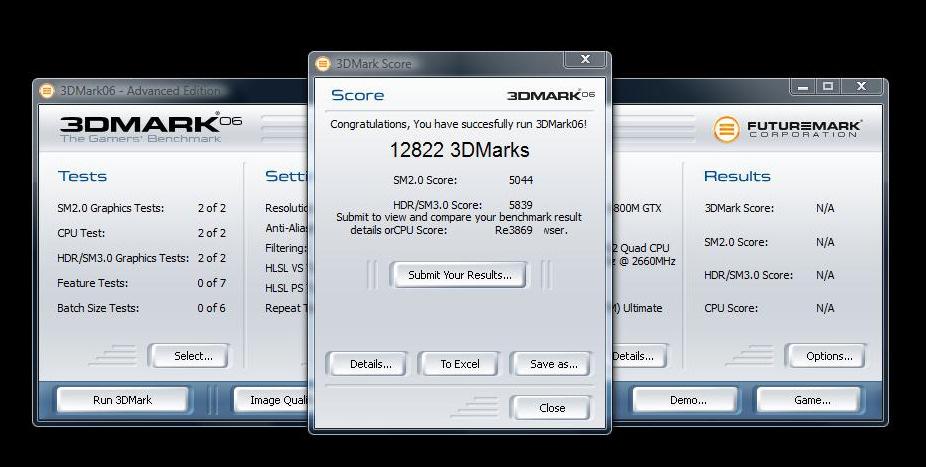Image resolution: width=926 pixels, height=467 pixels.
Task: Click the Ultimate OS text
Action: click(637, 308)
